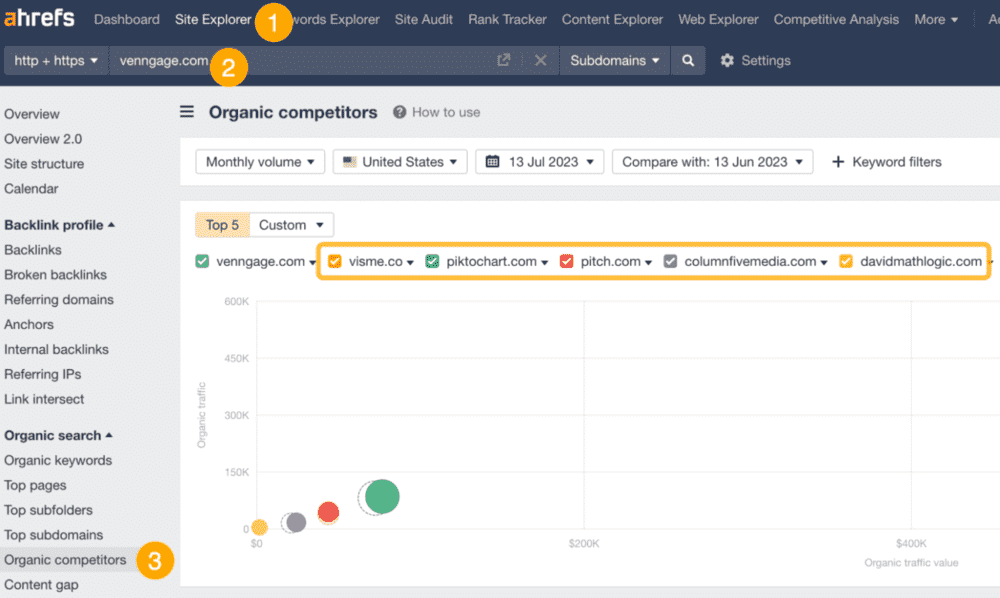Open dropdown arrow next to piktochart.com
This screenshot has width=1000, height=598.
point(545,263)
